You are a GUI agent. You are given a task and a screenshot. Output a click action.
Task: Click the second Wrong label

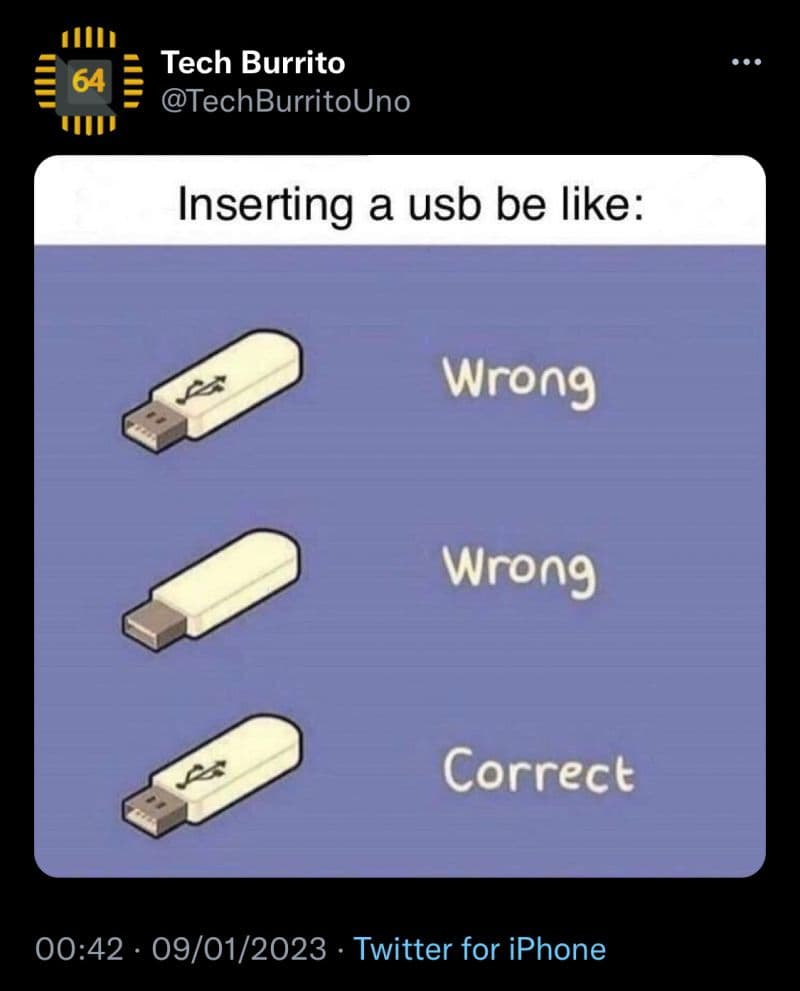(519, 571)
